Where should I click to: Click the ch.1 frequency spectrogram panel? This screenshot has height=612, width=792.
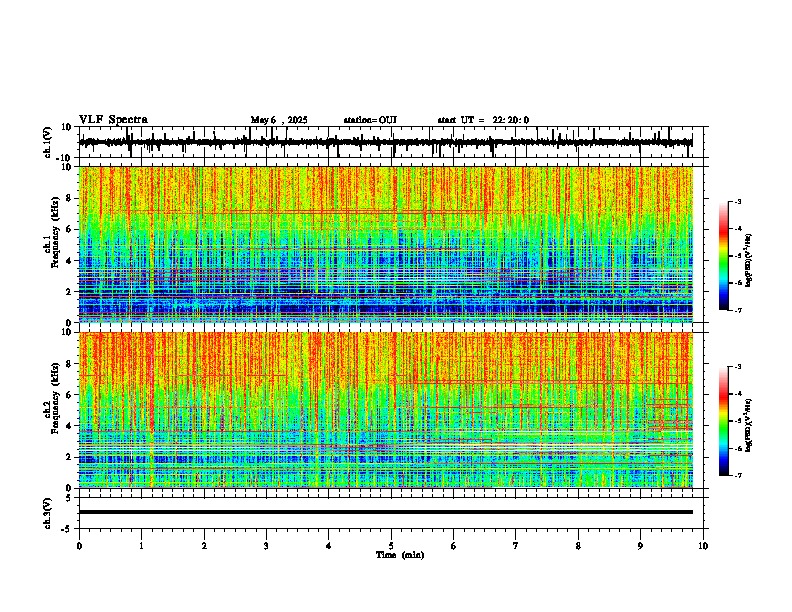(386, 244)
